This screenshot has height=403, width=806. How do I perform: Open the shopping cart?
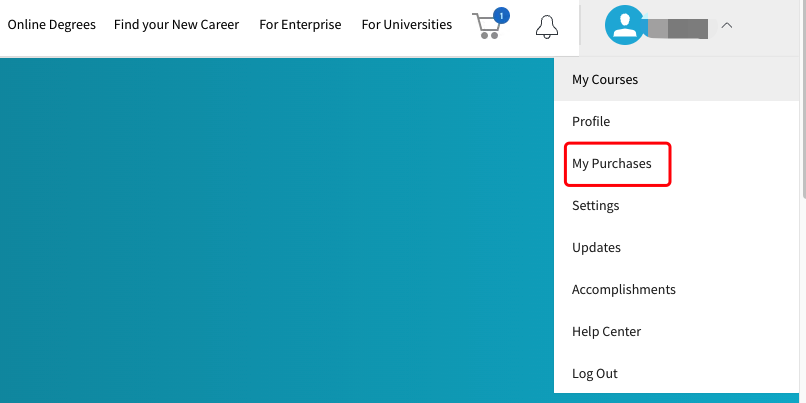486,26
